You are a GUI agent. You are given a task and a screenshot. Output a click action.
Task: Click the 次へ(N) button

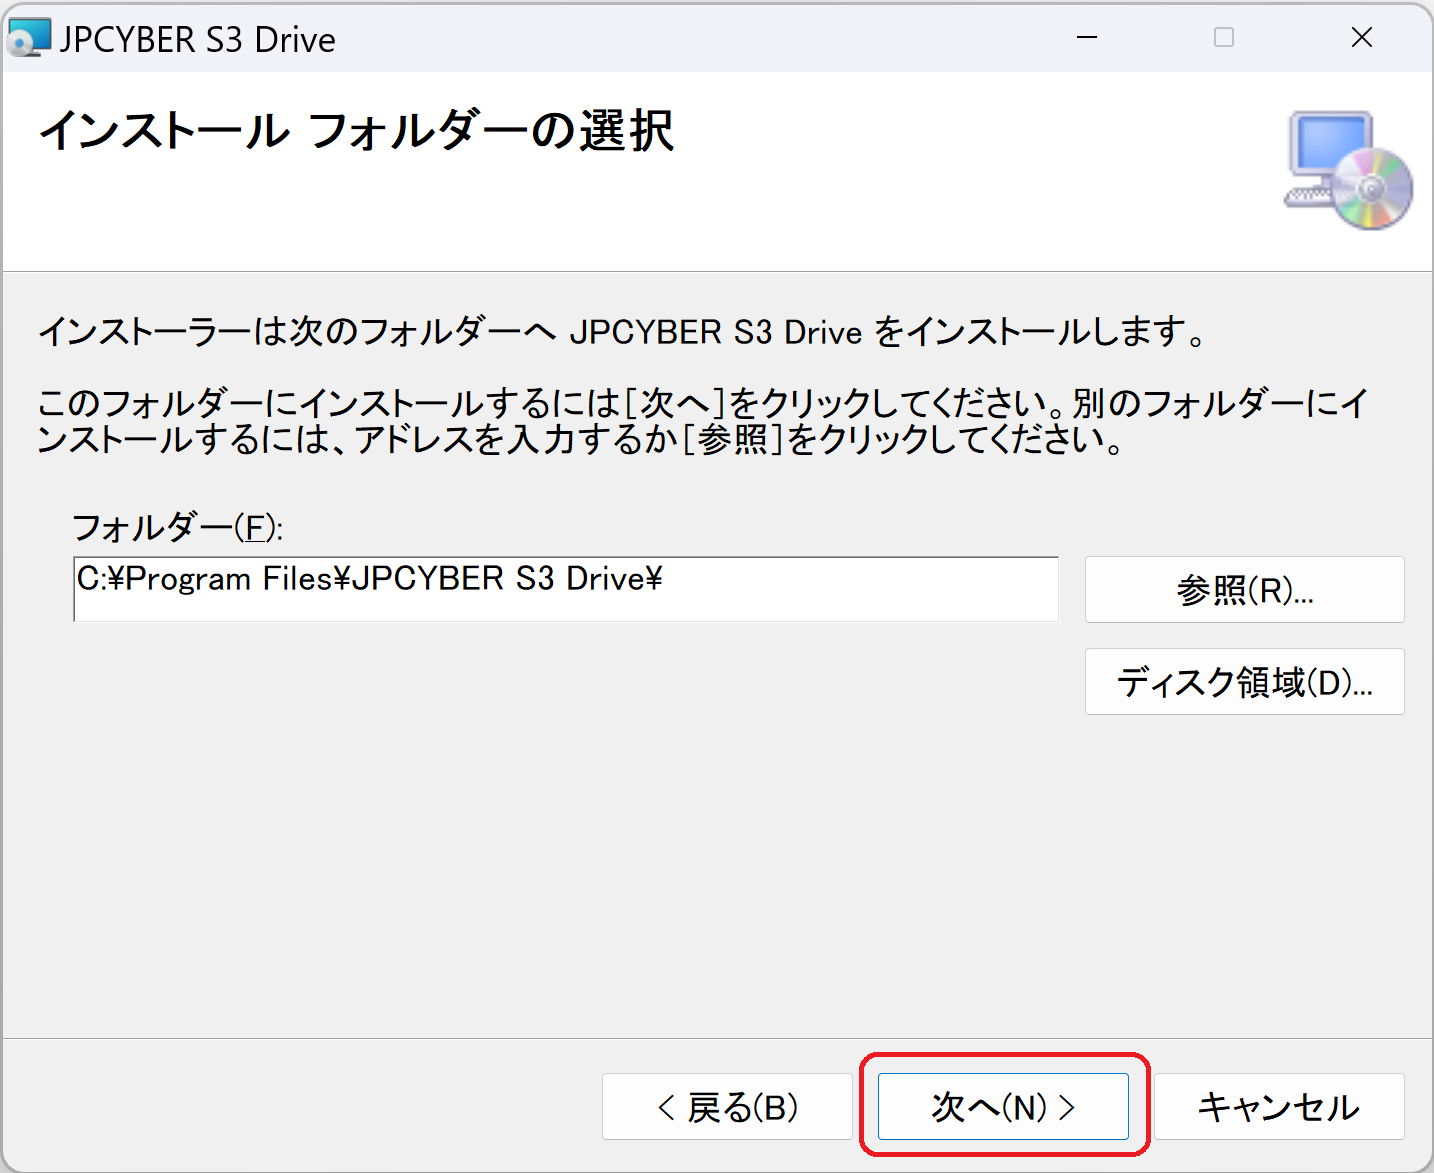click(x=1003, y=1106)
